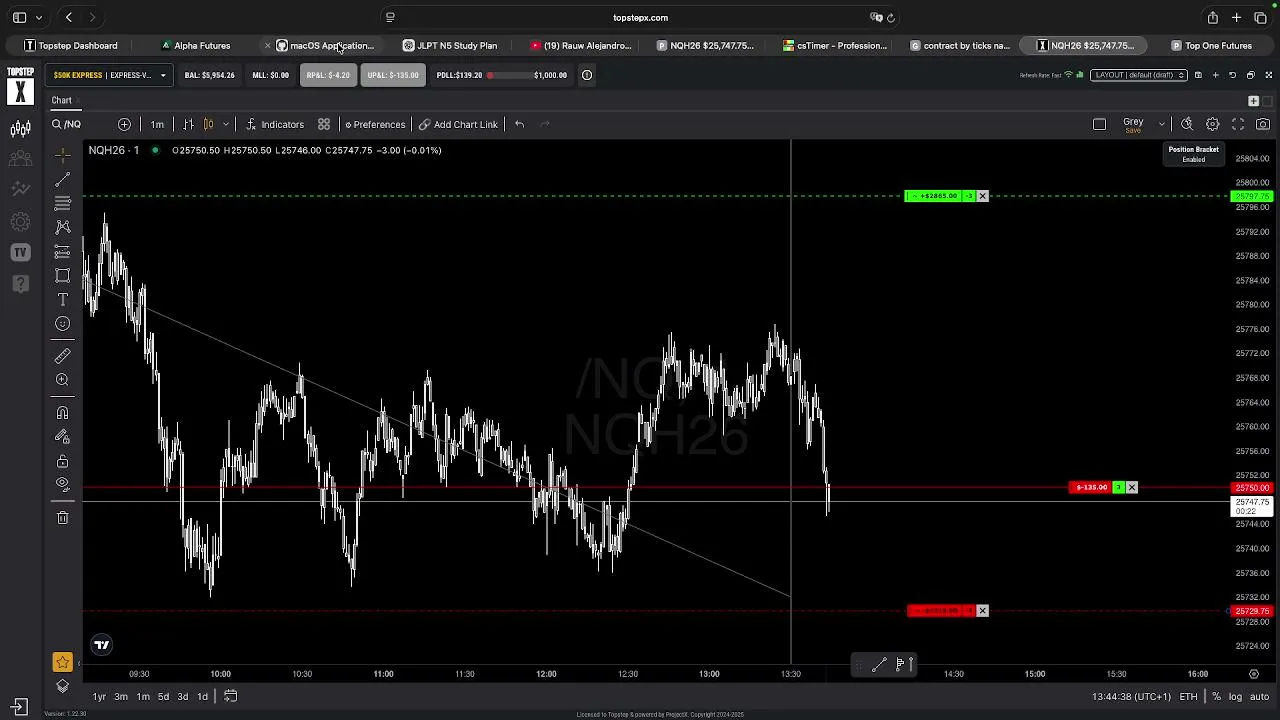Select the text annotation tool

click(x=62, y=299)
